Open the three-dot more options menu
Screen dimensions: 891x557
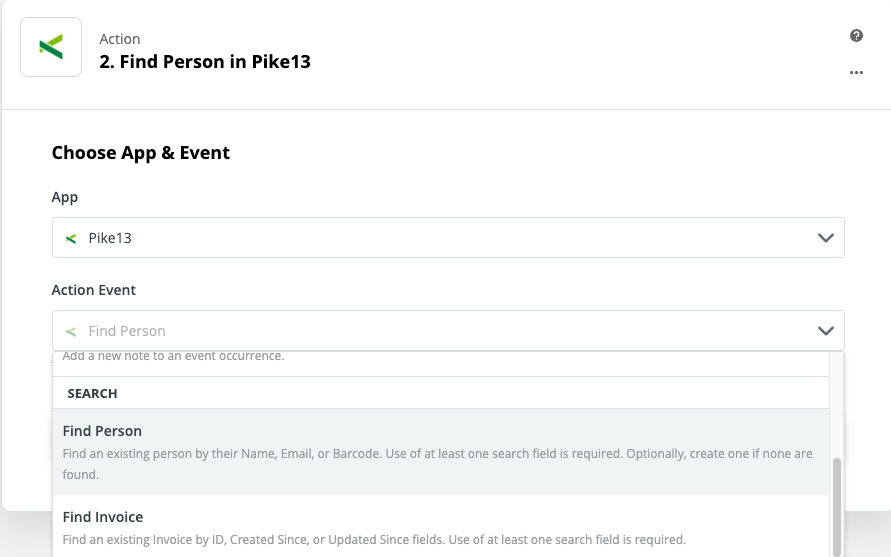click(x=856, y=73)
